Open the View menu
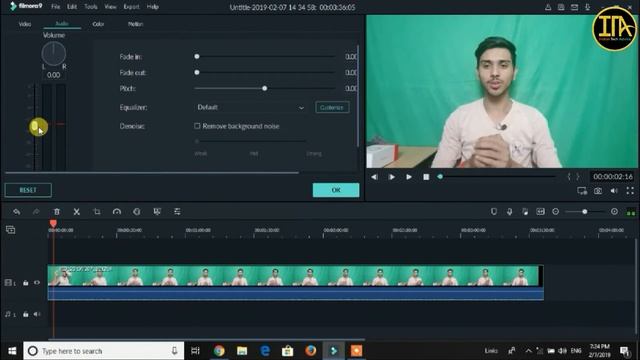640x360 pixels. [110, 7]
